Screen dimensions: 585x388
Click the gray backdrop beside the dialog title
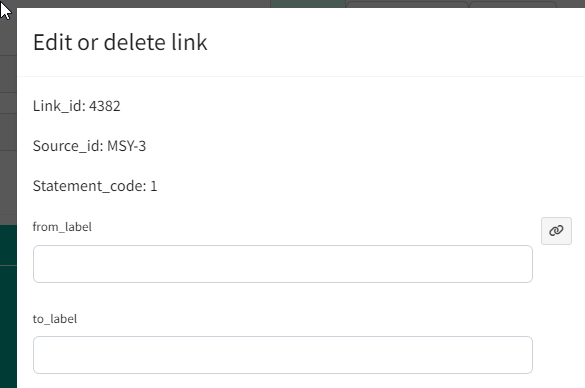pos(8,42)
